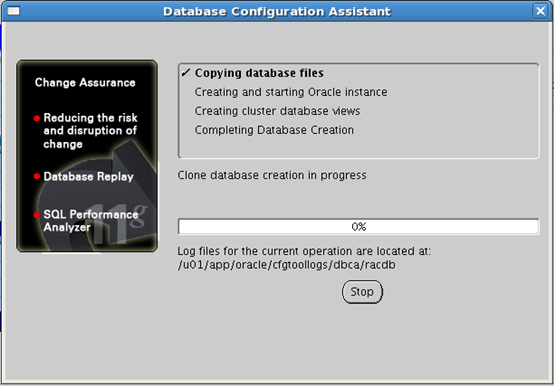
Task: Click the 11g logo in the banner
Action: 118,224
